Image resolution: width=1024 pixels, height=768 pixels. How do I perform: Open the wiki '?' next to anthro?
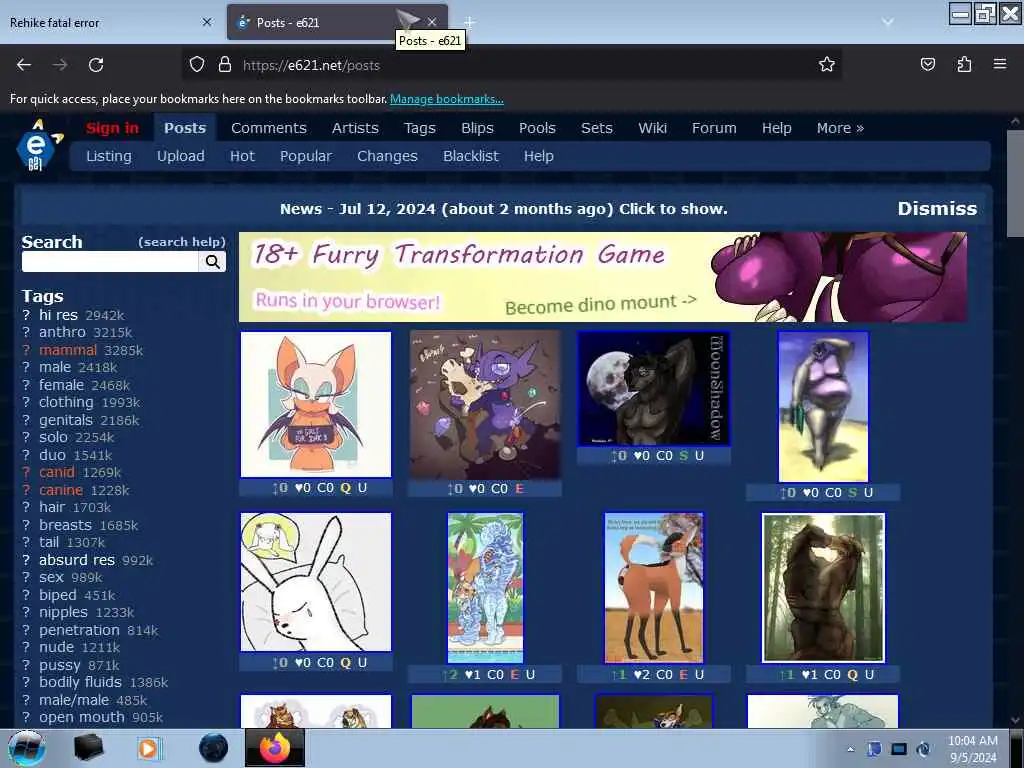[x=26, y=332]
